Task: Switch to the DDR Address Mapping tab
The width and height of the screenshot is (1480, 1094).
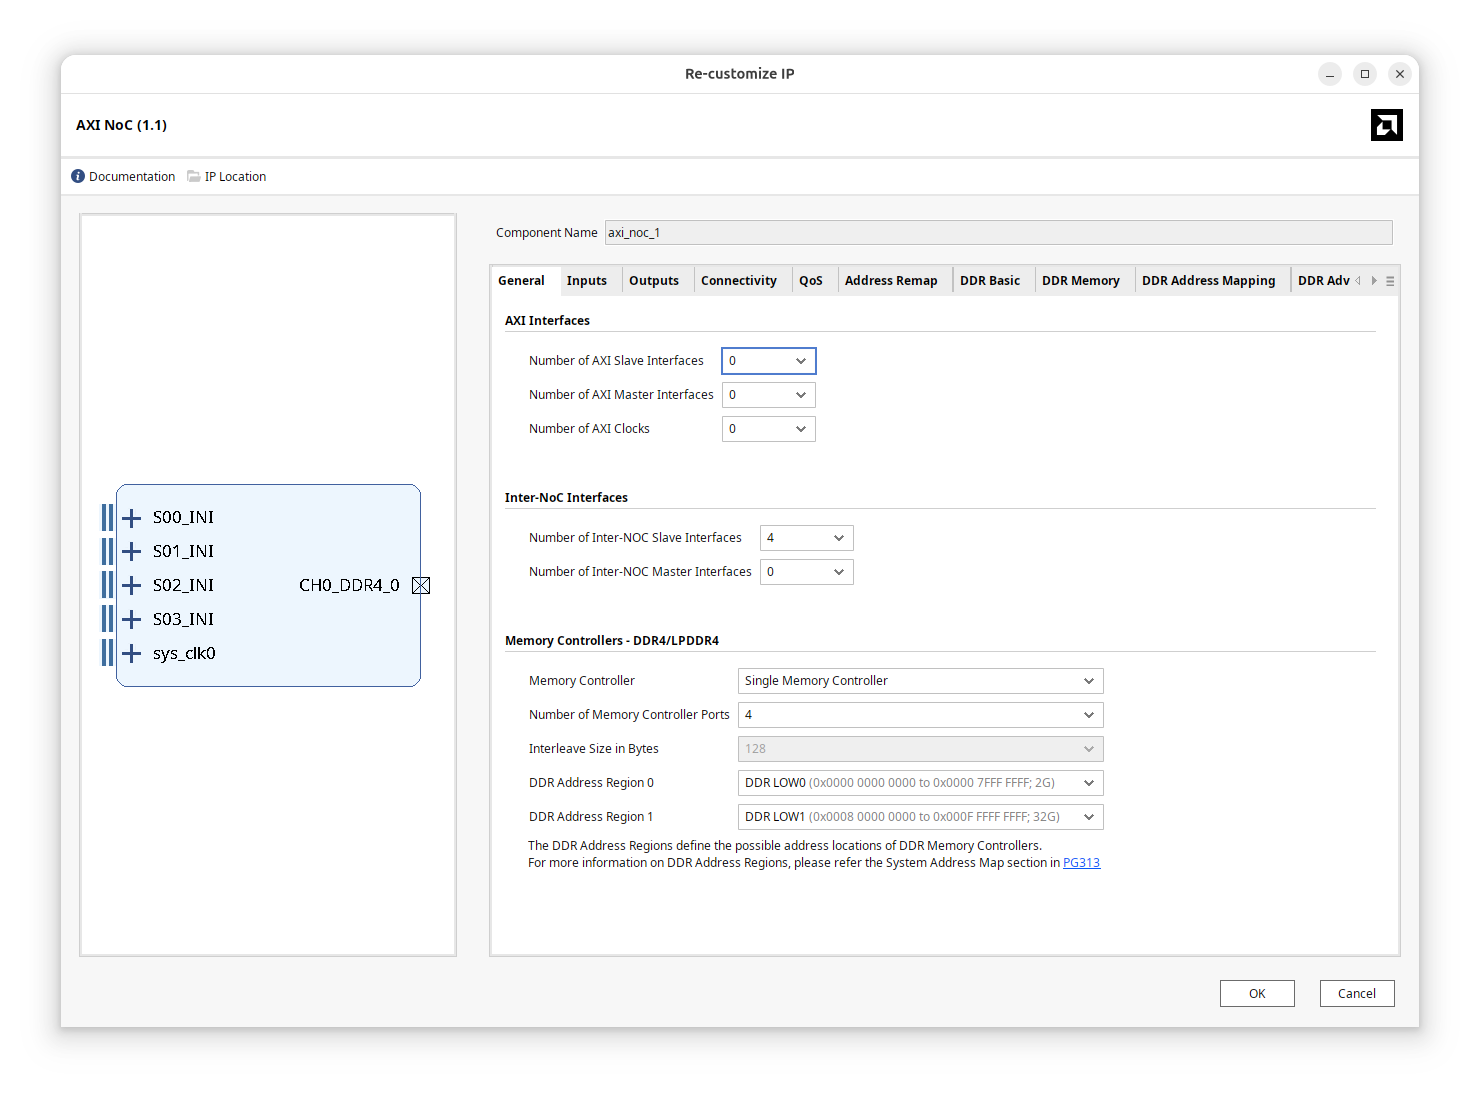Action: point(1208,281)
